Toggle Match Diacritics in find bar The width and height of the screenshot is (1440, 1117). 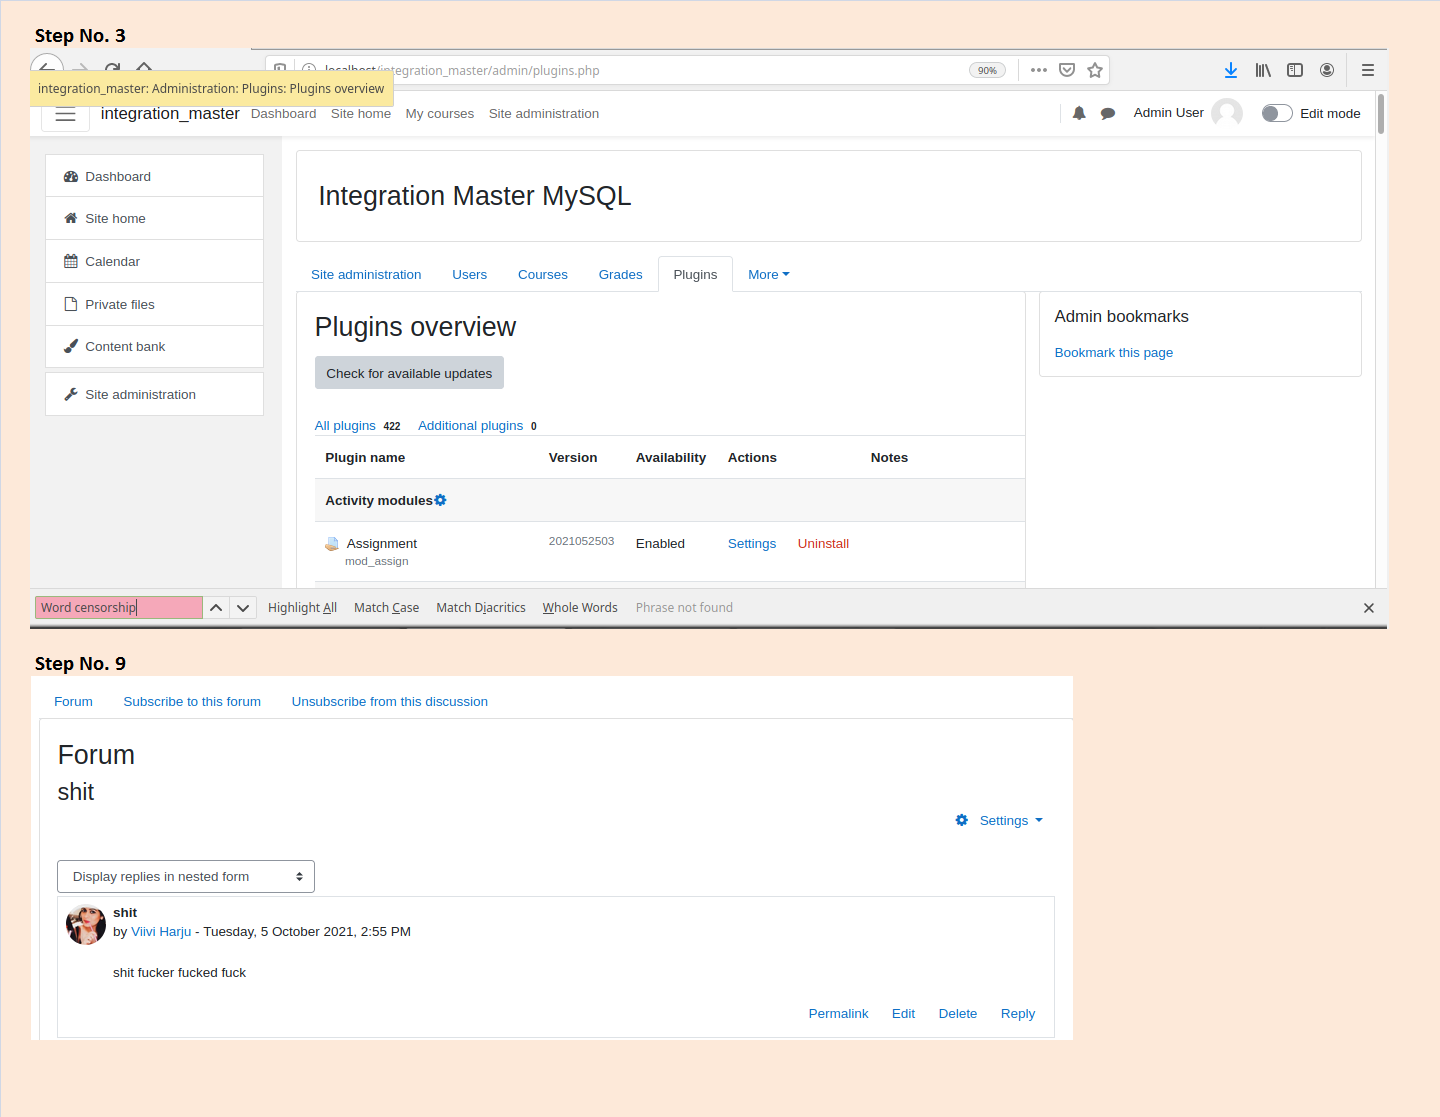click(481, 607)
